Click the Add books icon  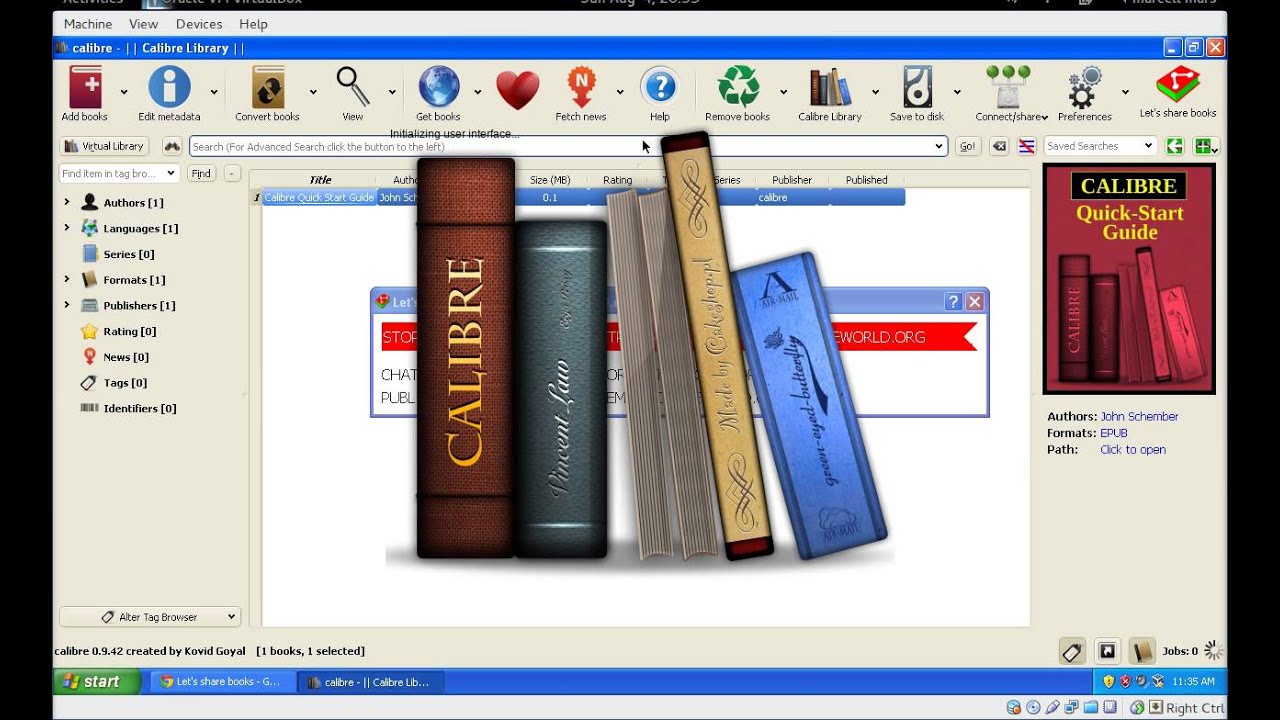tap(85, 88)
